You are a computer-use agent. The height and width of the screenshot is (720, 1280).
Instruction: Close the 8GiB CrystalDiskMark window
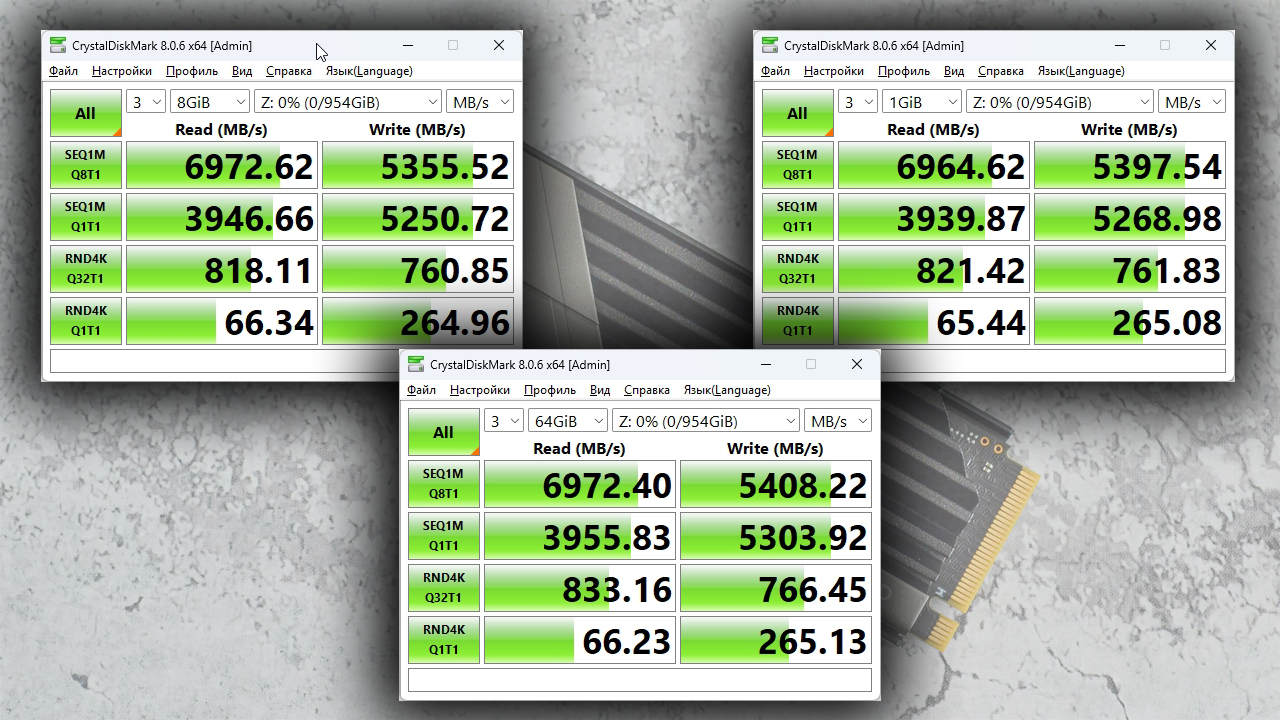(499, 45)
